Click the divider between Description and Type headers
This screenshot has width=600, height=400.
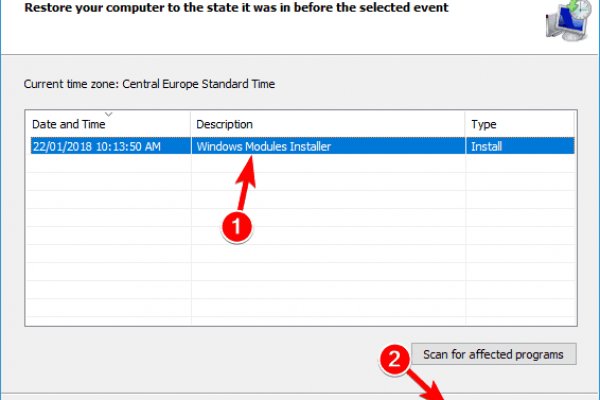pyautogui.click(x=465, y=125)
